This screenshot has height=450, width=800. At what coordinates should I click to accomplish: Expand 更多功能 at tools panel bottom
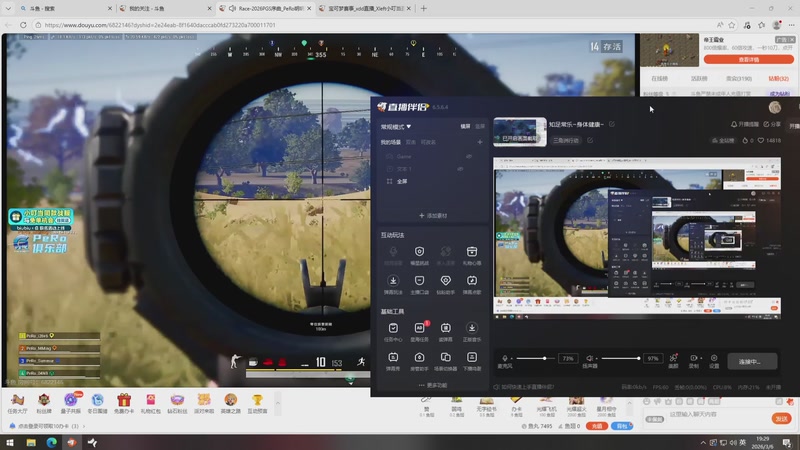(433, 385)
